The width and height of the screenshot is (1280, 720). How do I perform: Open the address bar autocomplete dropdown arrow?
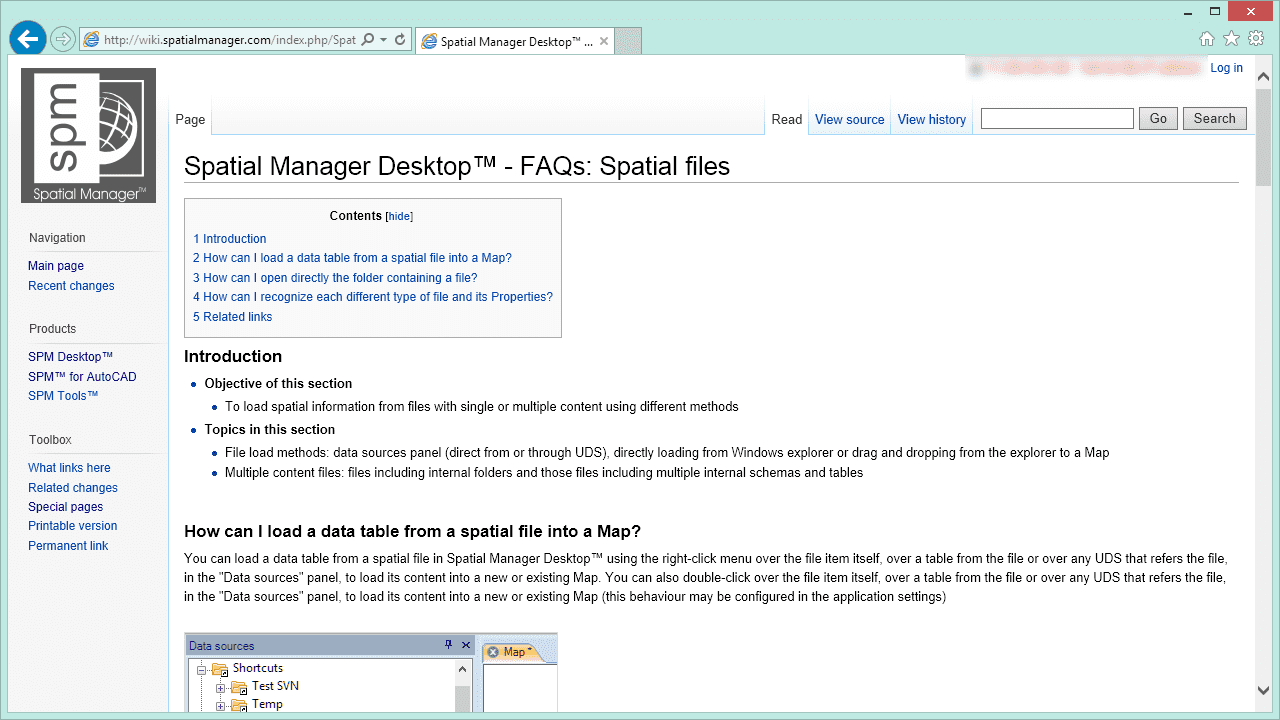(384, 40)
